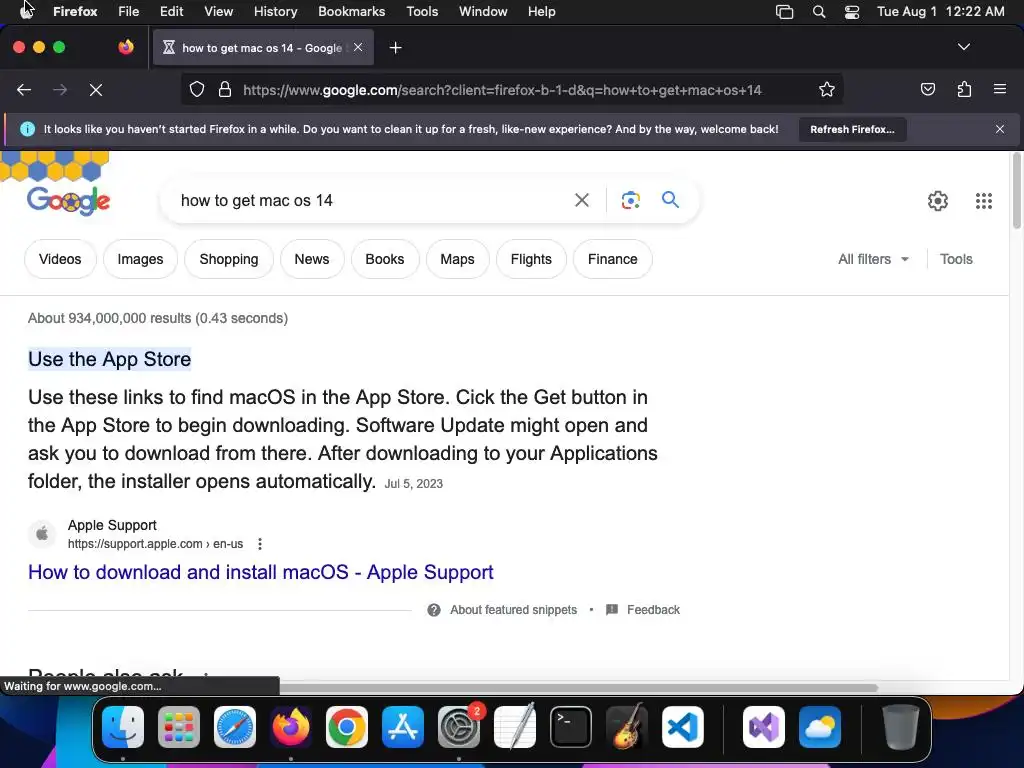Open App Store from the Dock
The image size is (1024, 768).
coord(403,727)
